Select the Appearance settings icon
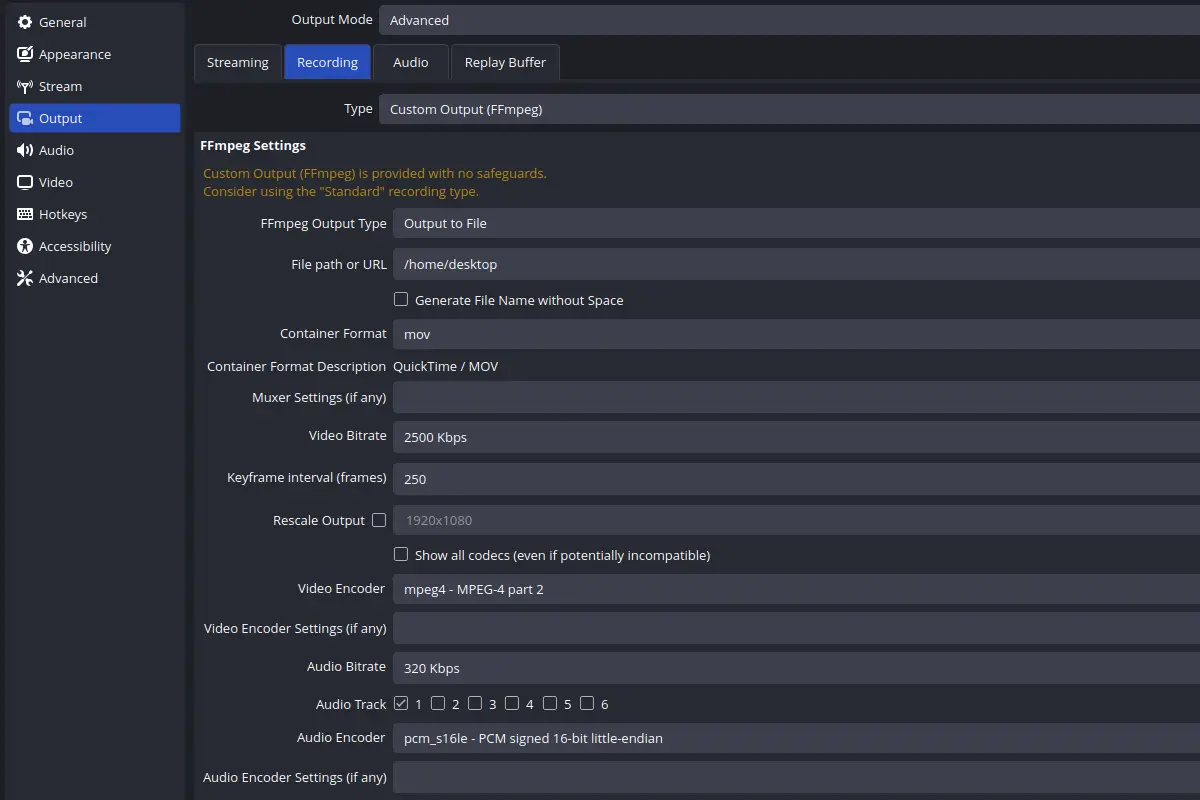 pyautogui.click(x=23, y=53)
